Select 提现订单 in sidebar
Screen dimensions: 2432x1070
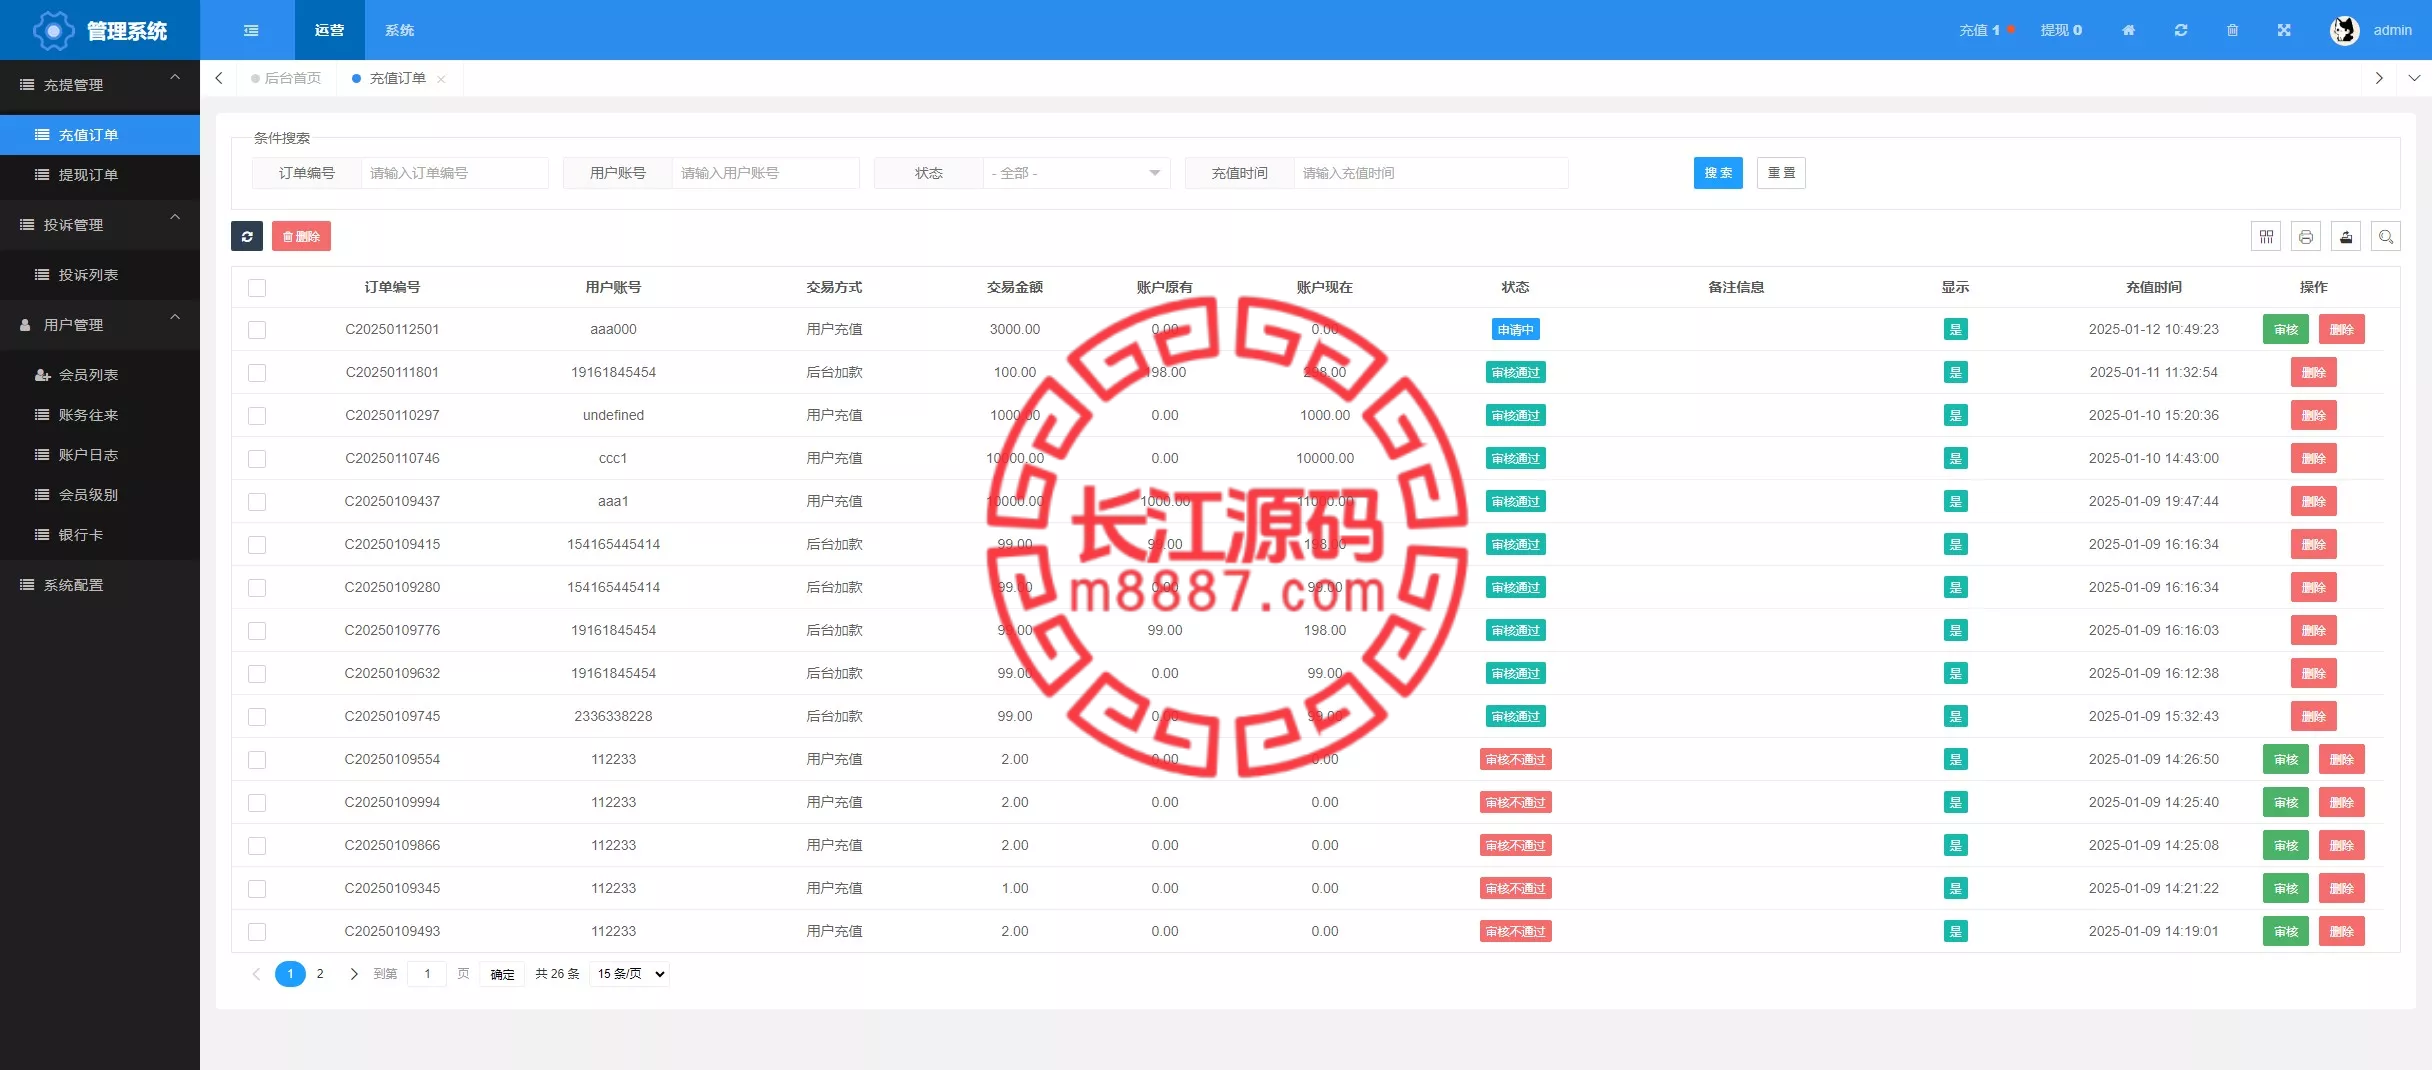pyautogui.click(x=100, y=175)
